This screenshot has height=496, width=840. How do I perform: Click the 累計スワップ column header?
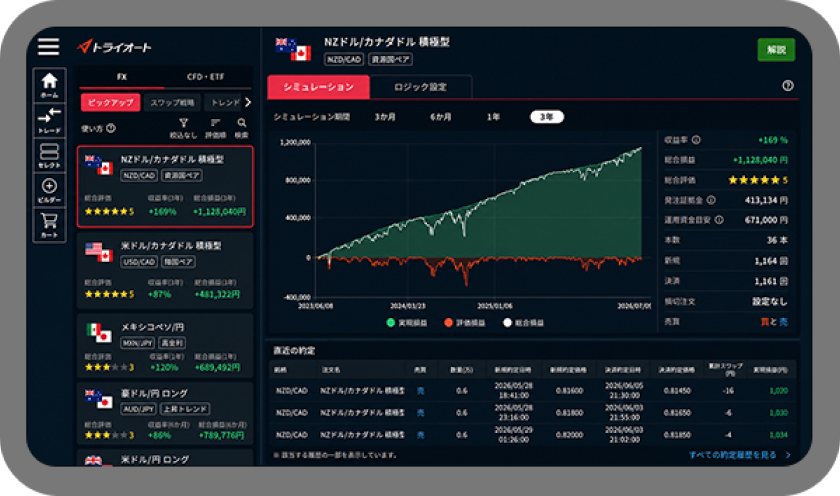point(725,369)
